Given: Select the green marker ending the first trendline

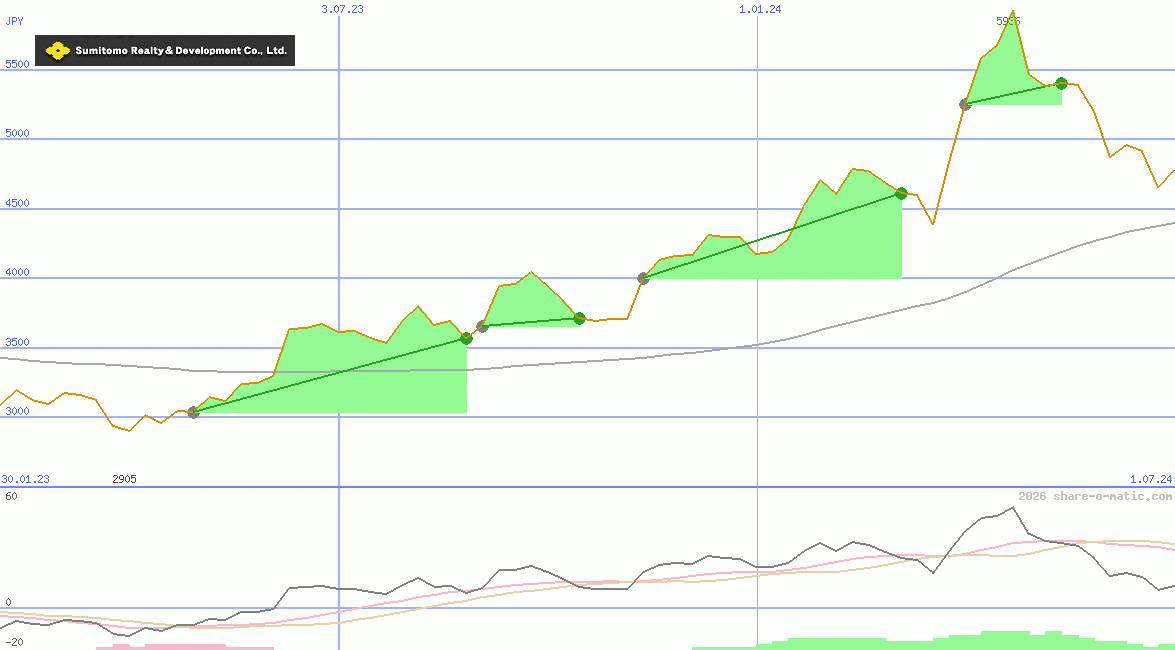Looking at the screenshot, I should (466, 338).
